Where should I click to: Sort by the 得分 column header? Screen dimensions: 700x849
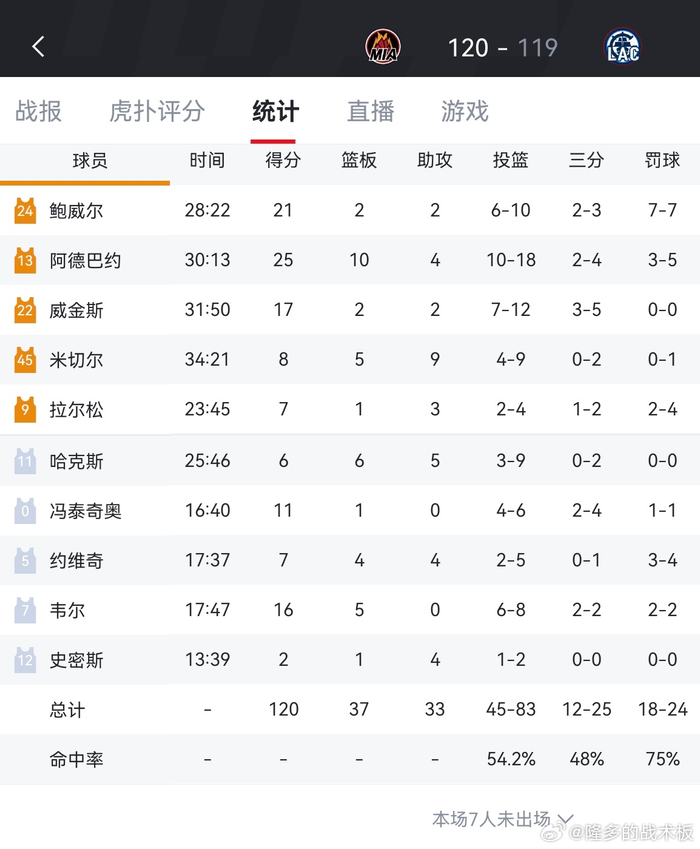[283, 160]
